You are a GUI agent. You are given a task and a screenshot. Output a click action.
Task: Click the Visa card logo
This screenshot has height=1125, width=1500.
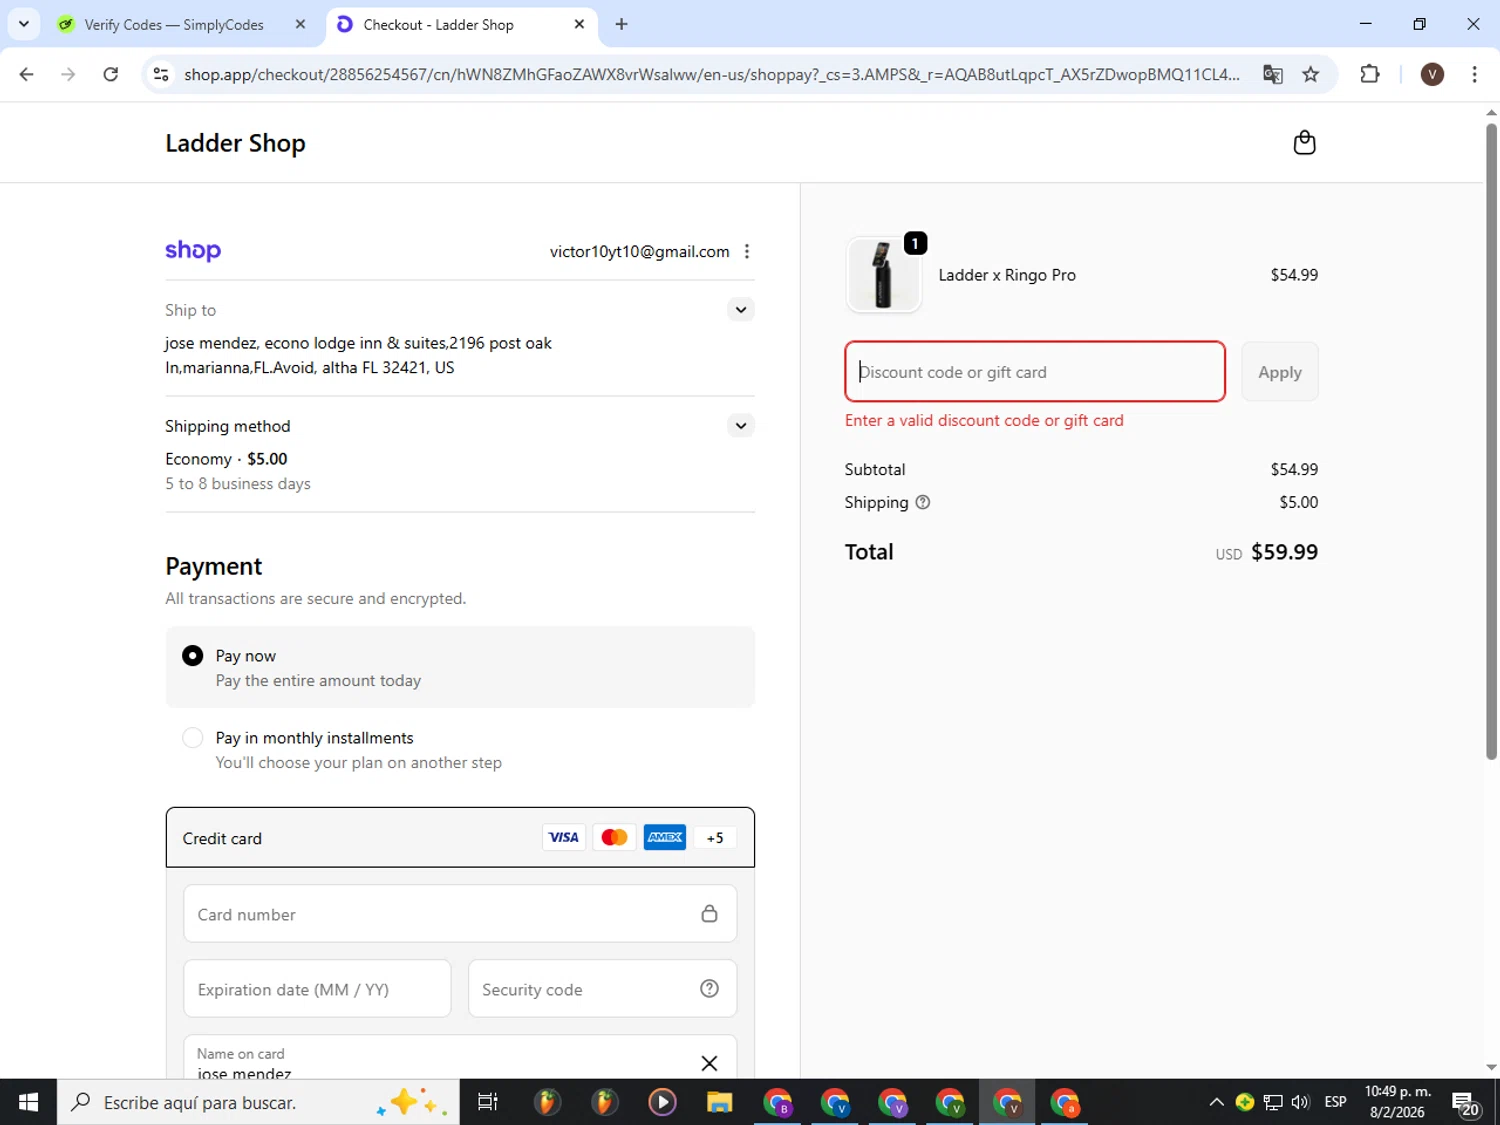(564, 838)
